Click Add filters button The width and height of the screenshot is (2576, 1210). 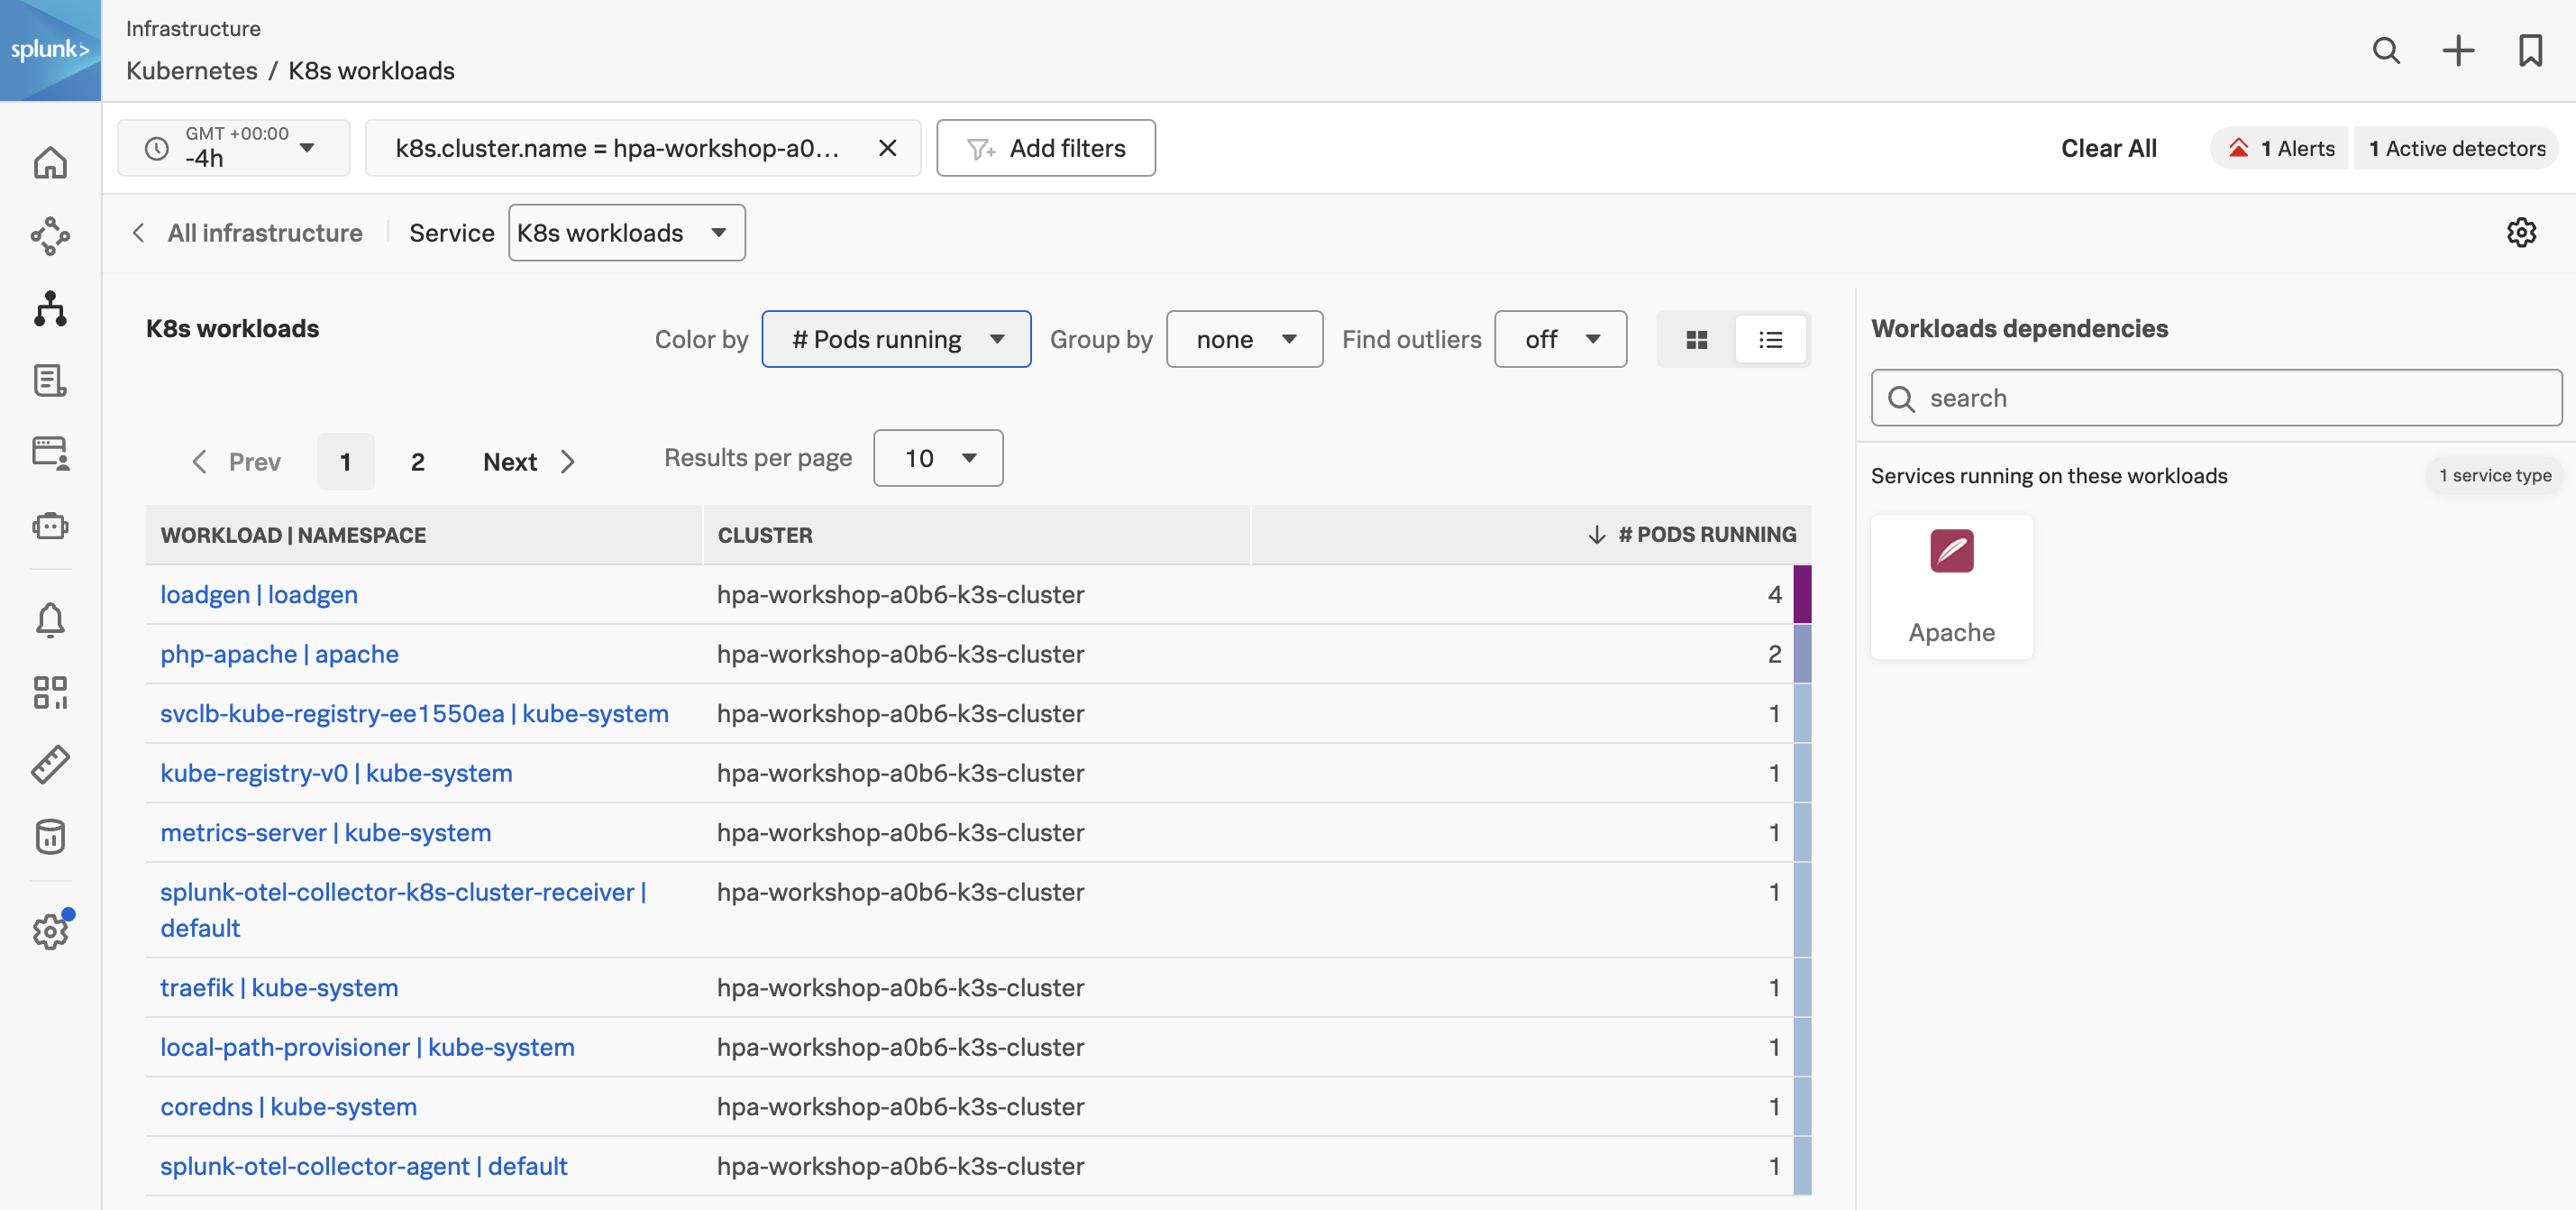pos(1046,148)
